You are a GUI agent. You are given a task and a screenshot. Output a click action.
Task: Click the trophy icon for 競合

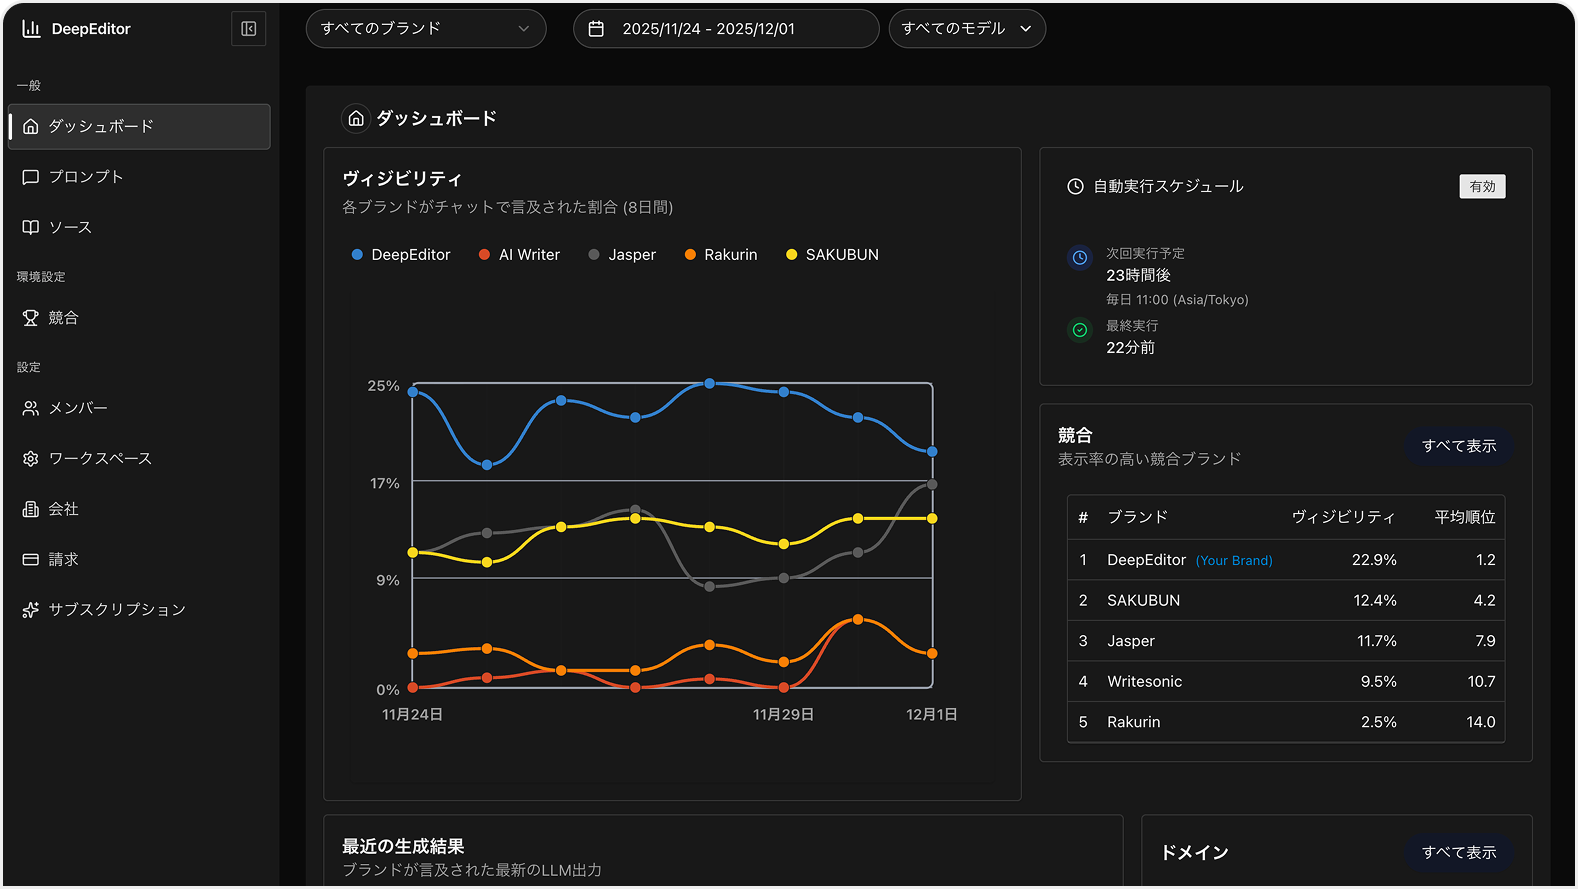[x=31, y=318]
